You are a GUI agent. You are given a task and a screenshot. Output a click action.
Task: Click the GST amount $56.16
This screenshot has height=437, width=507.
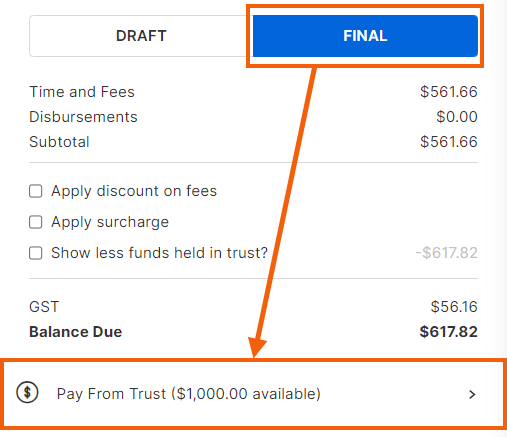[454, 307]
